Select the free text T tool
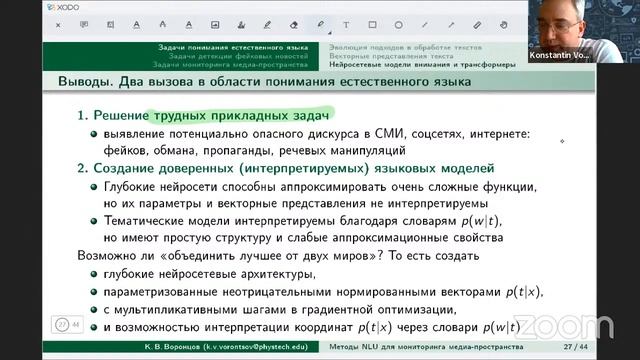The width and height of the screenshot is (640, 360). (x=346, y=25)
